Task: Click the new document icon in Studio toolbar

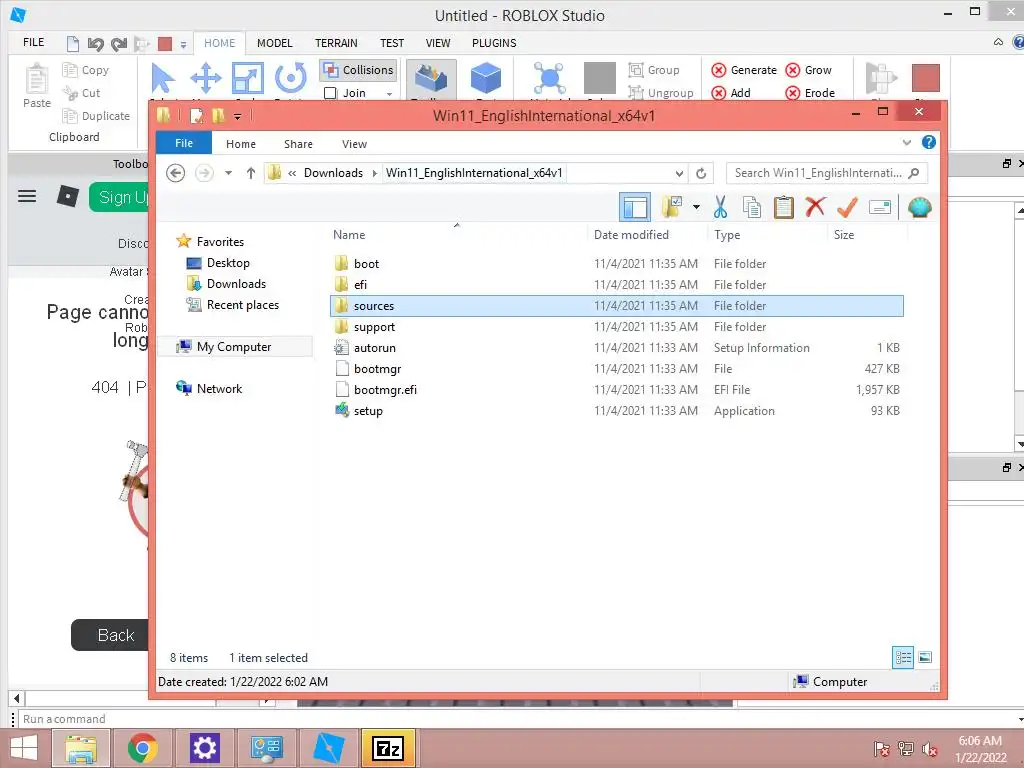Action: coord(73,44)
